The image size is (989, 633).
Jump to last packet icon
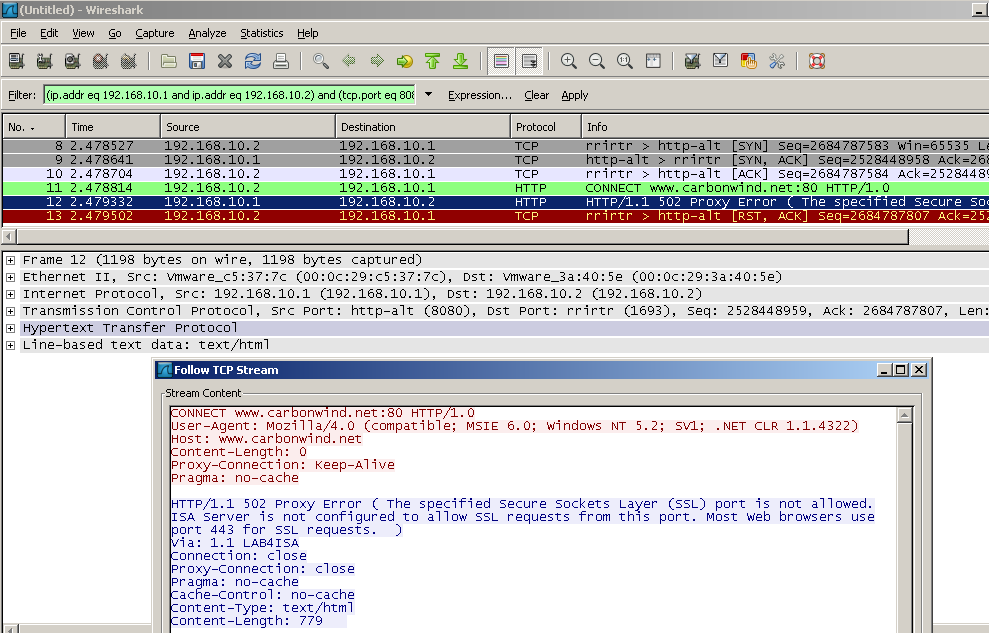[x=460, y=61]
